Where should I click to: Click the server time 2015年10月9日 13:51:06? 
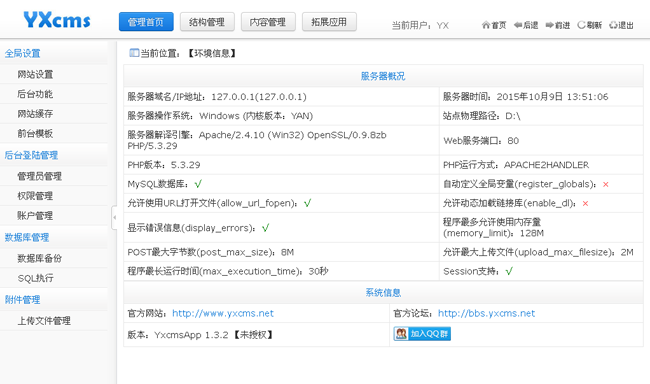tap(552, 97)
